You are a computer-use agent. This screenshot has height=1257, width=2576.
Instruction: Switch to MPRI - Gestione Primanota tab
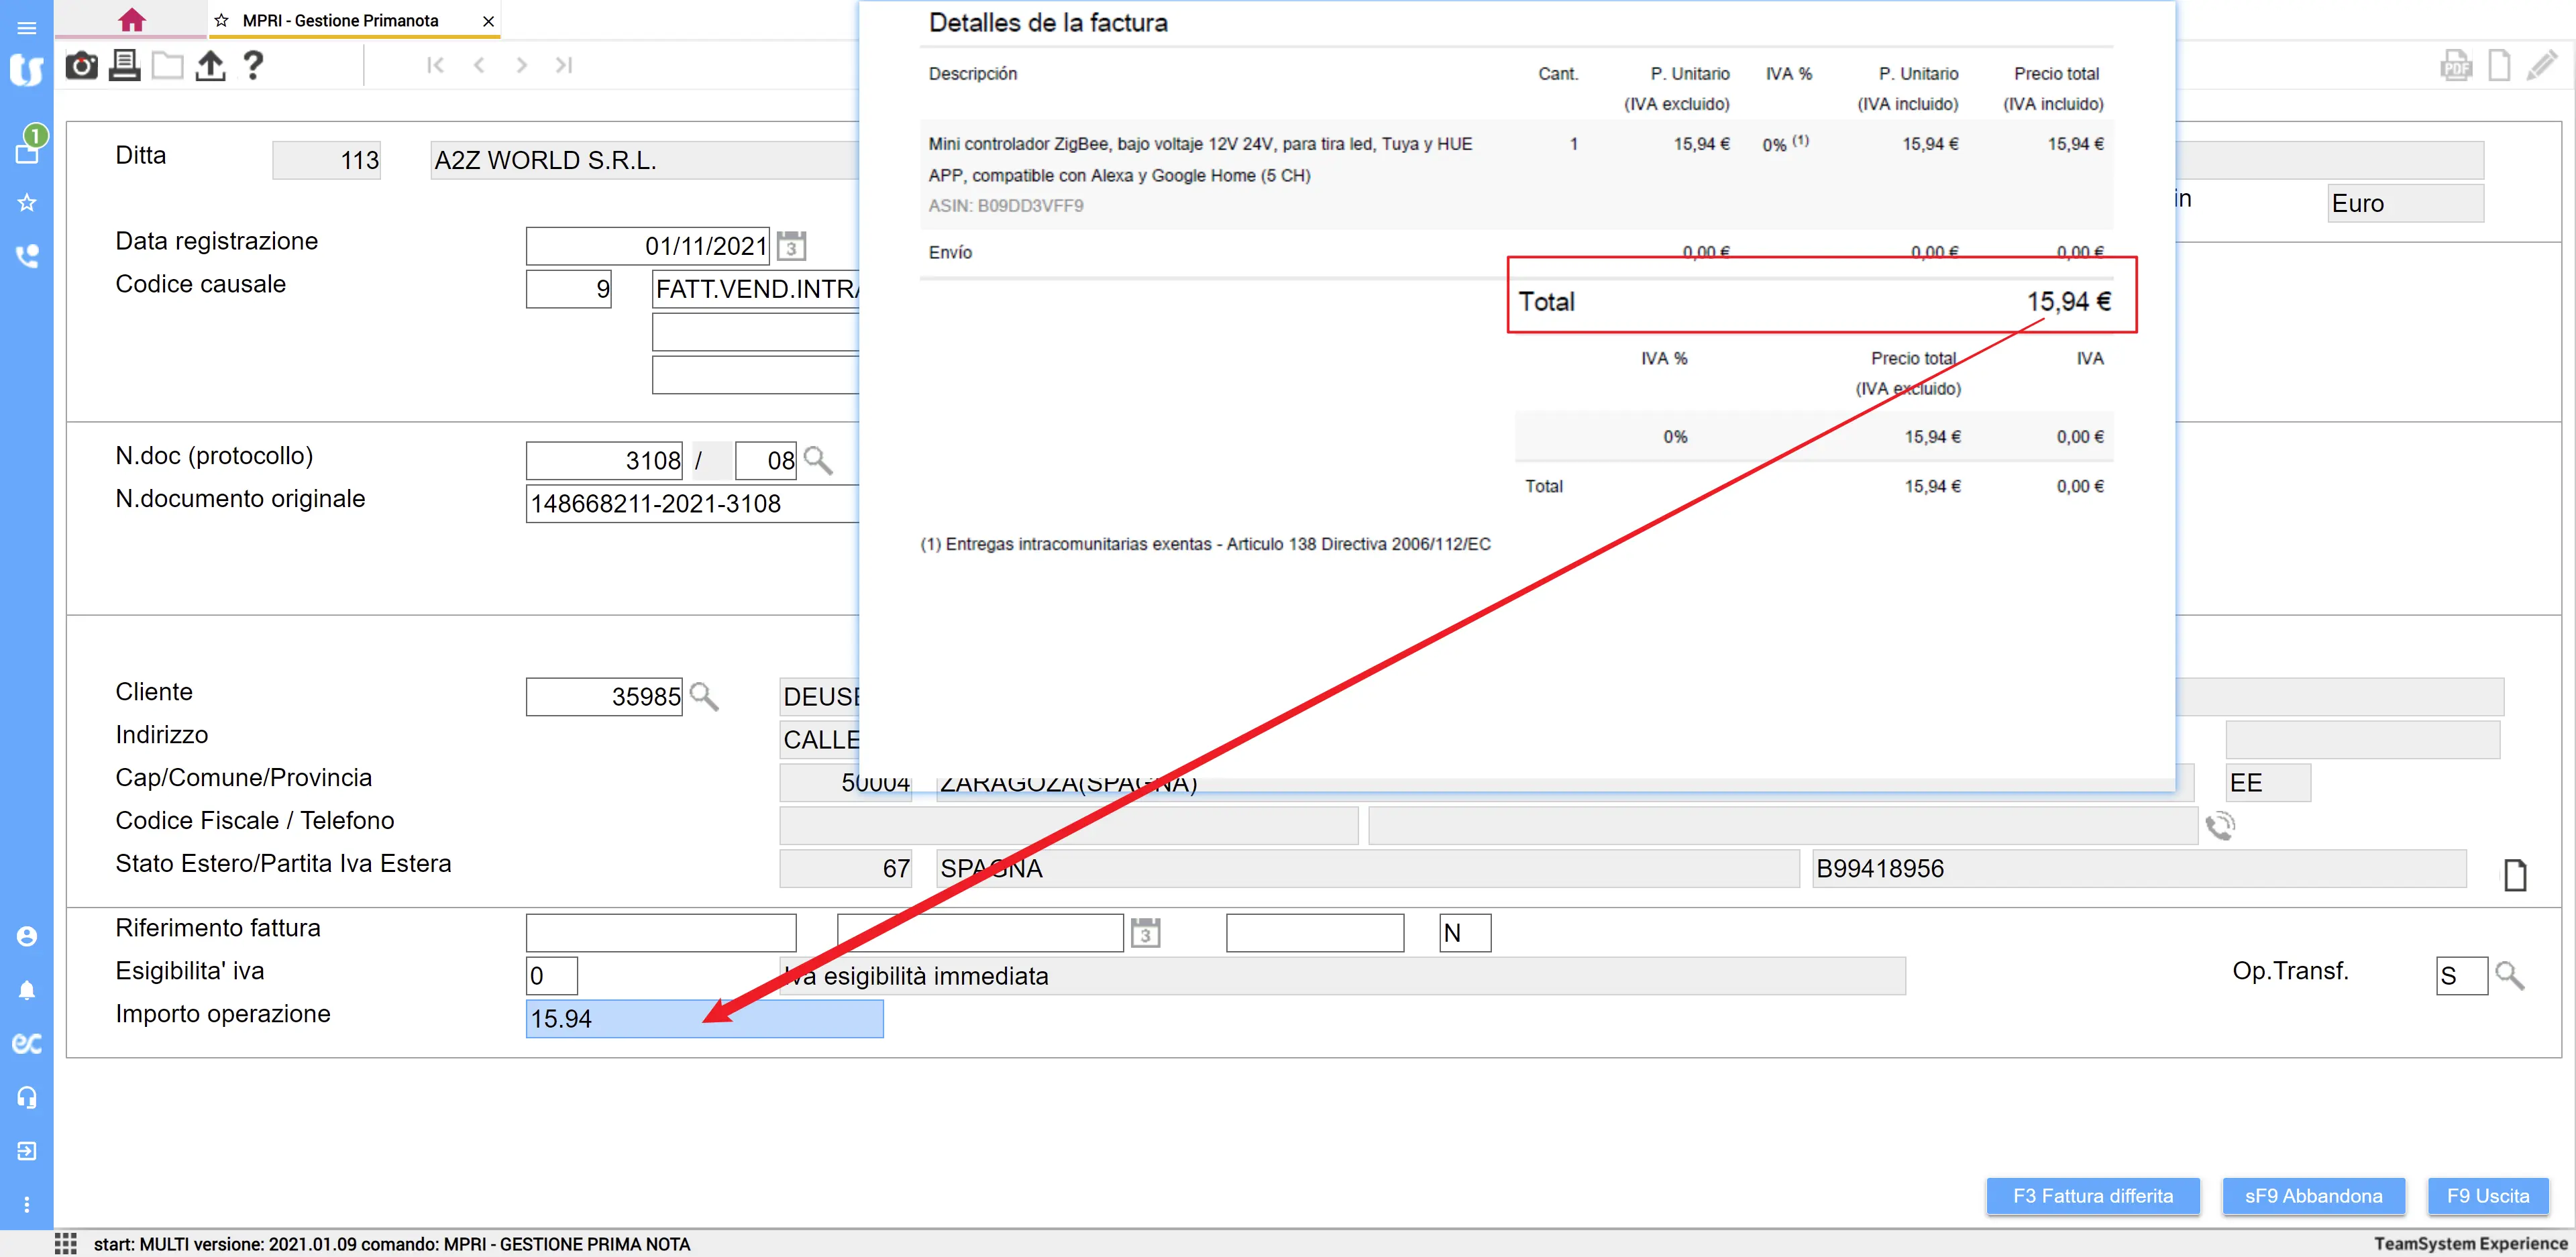(340, 20)
